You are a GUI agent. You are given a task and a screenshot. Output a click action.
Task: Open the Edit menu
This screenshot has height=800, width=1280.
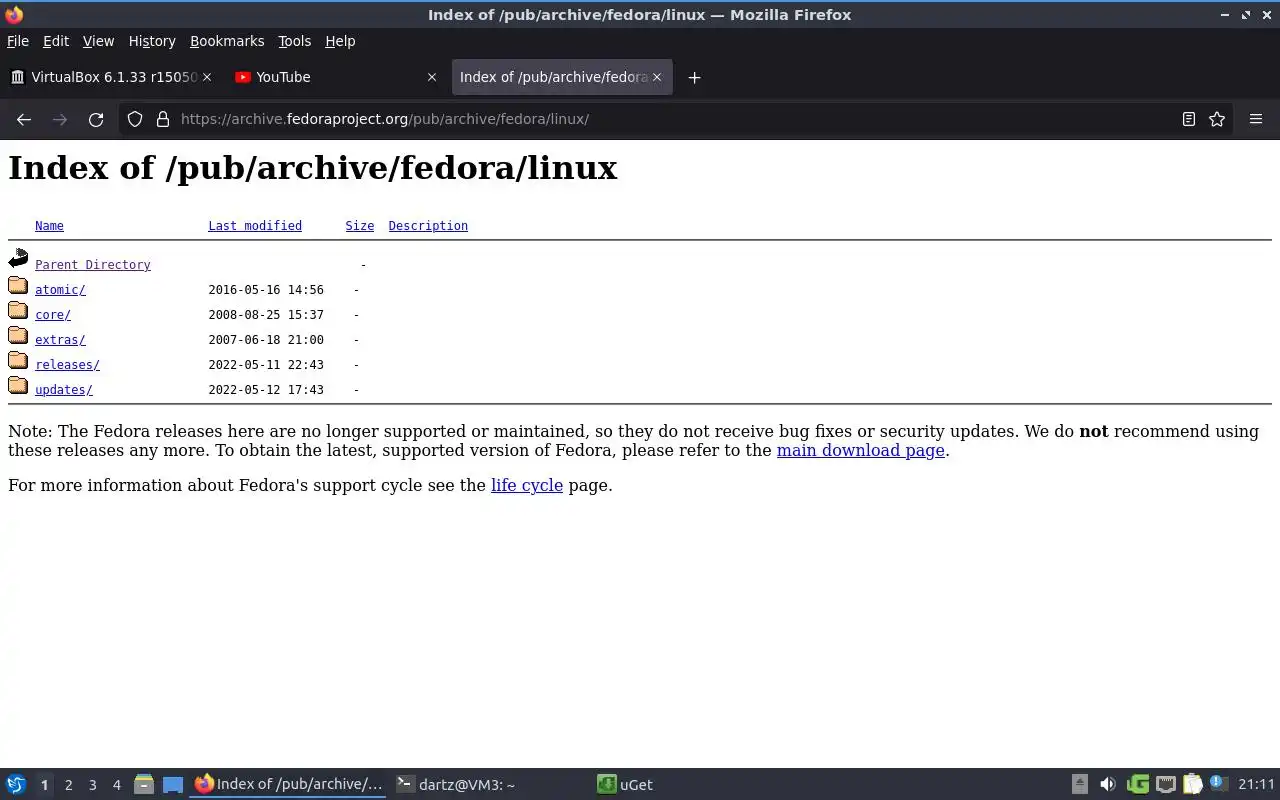56,41
